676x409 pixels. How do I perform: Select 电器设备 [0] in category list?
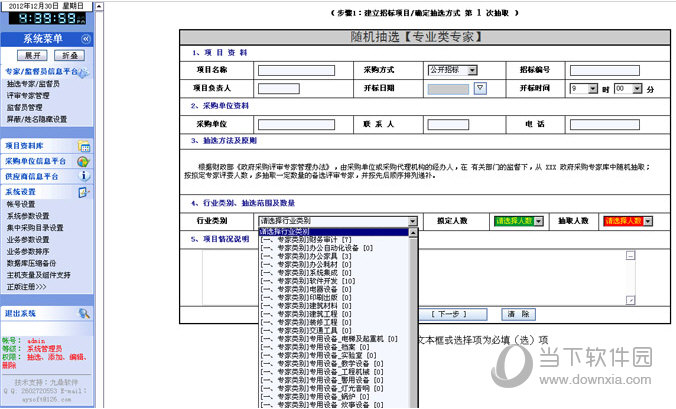tap(334, 289)
